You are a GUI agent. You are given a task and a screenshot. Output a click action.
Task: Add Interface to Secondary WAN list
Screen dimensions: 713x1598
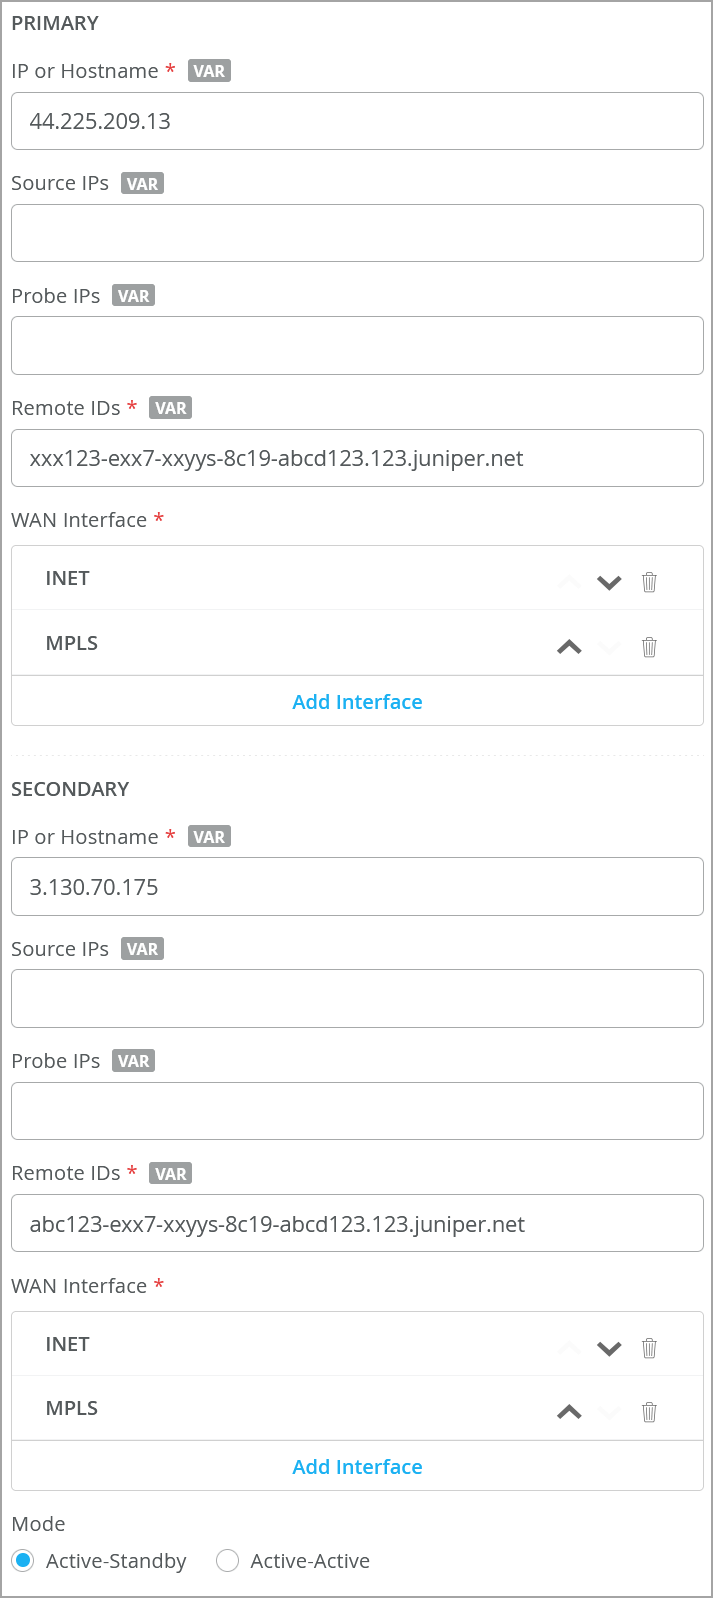[357, 1467]
